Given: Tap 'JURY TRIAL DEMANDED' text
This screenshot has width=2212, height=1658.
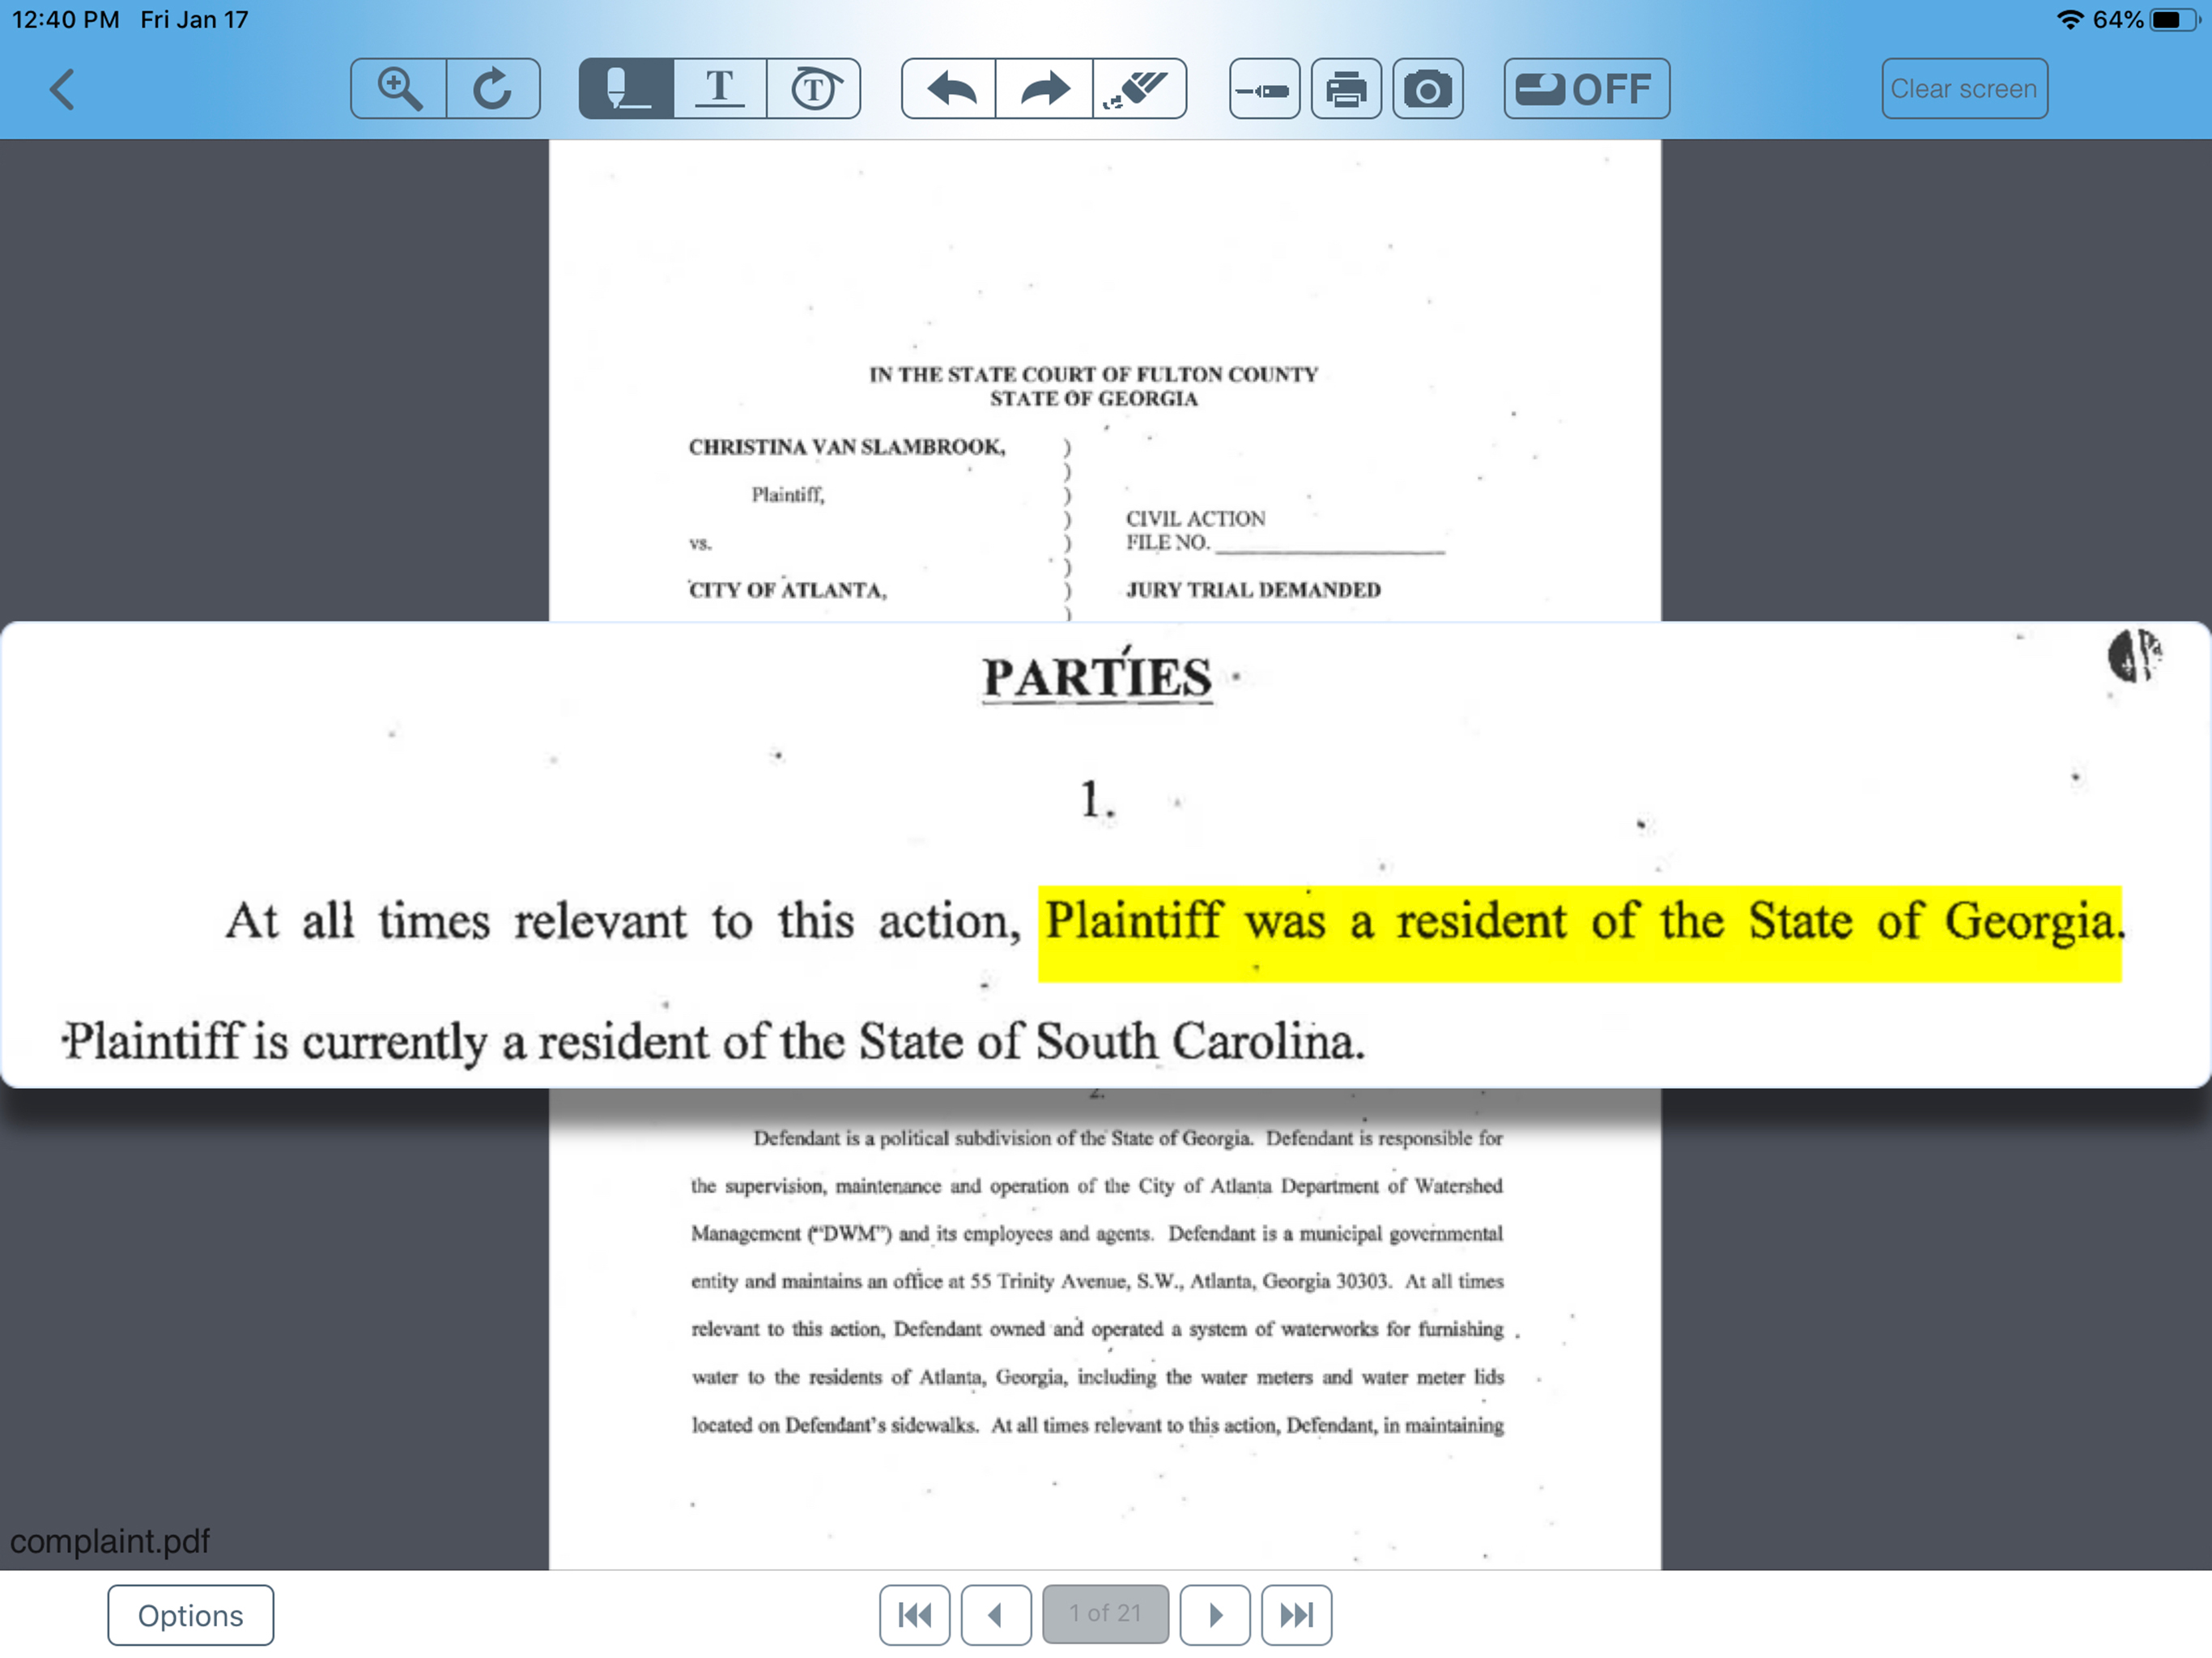Looking at the screenshot, I should pyautogui.click(x=1253, y=590).
